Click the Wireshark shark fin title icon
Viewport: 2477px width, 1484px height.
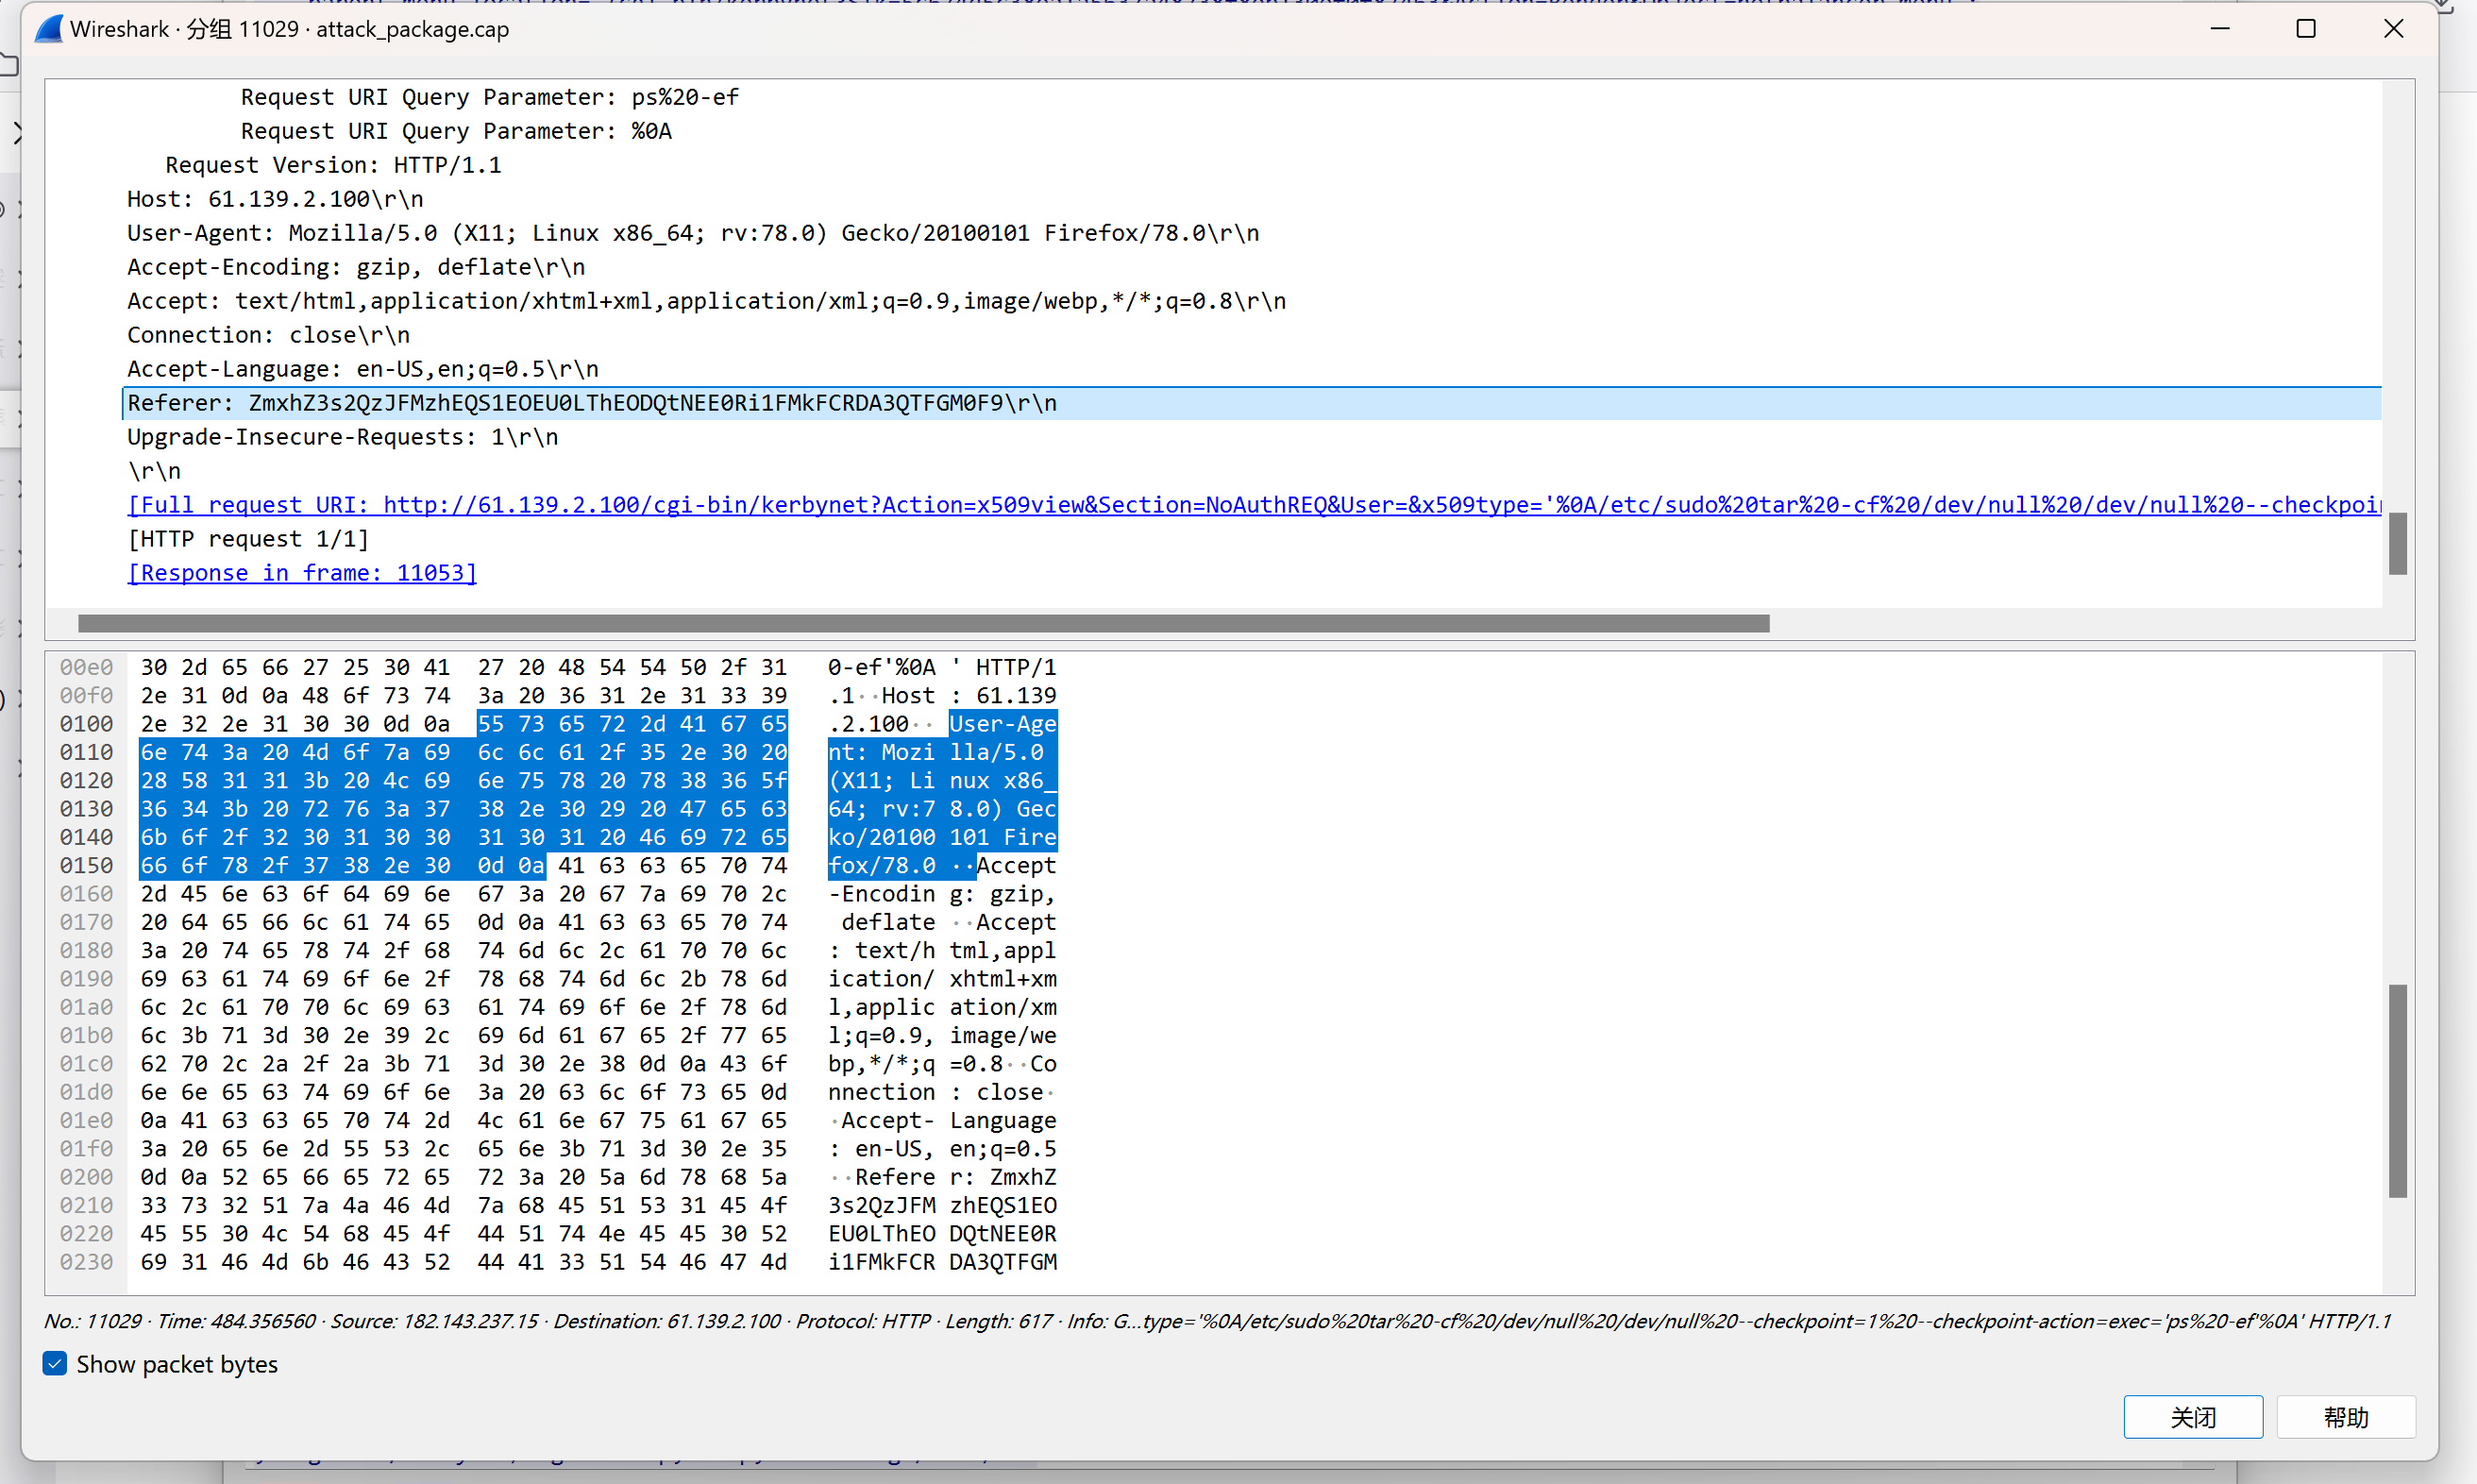point(48,29)
